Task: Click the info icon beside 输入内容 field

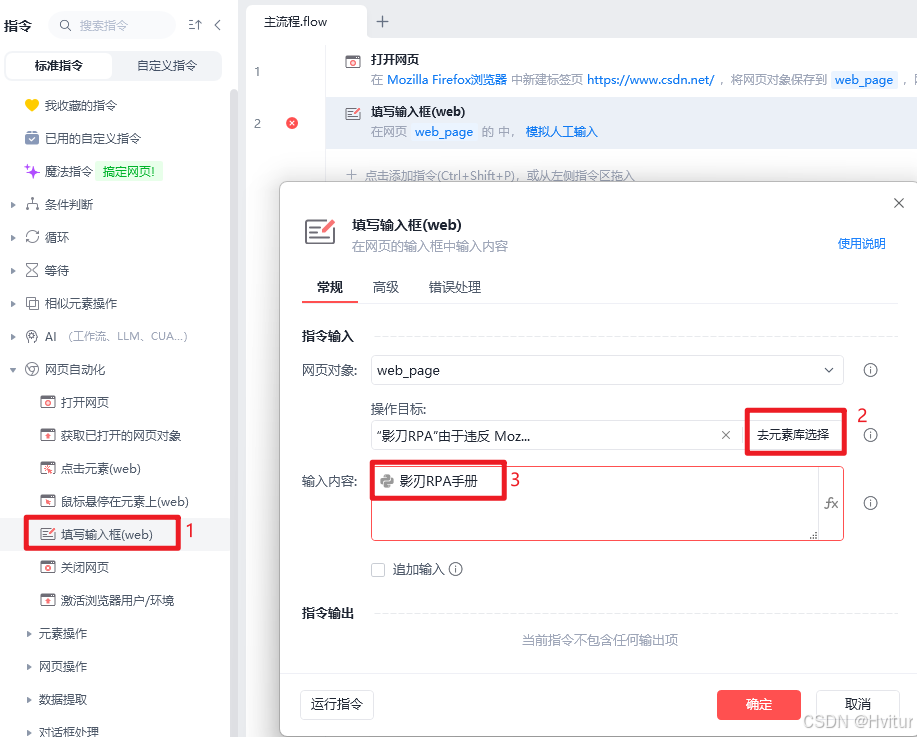Action: point(870,503)
